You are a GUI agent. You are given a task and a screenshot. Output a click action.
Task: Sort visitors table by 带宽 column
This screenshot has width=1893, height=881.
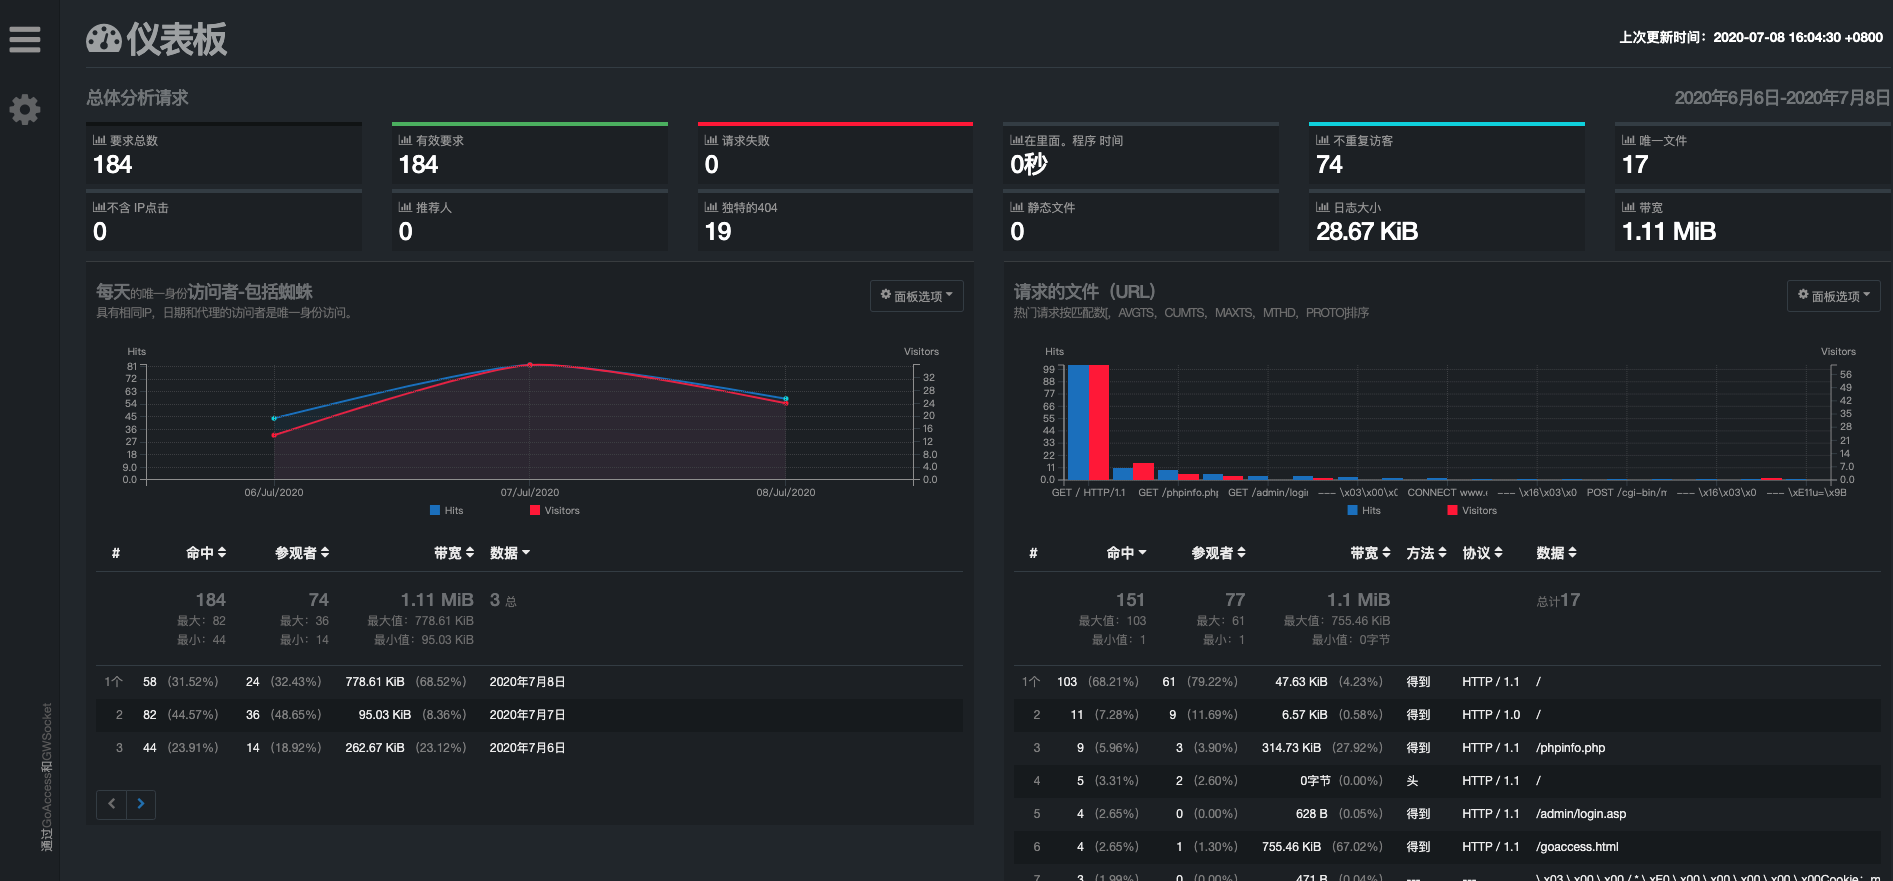454,553
